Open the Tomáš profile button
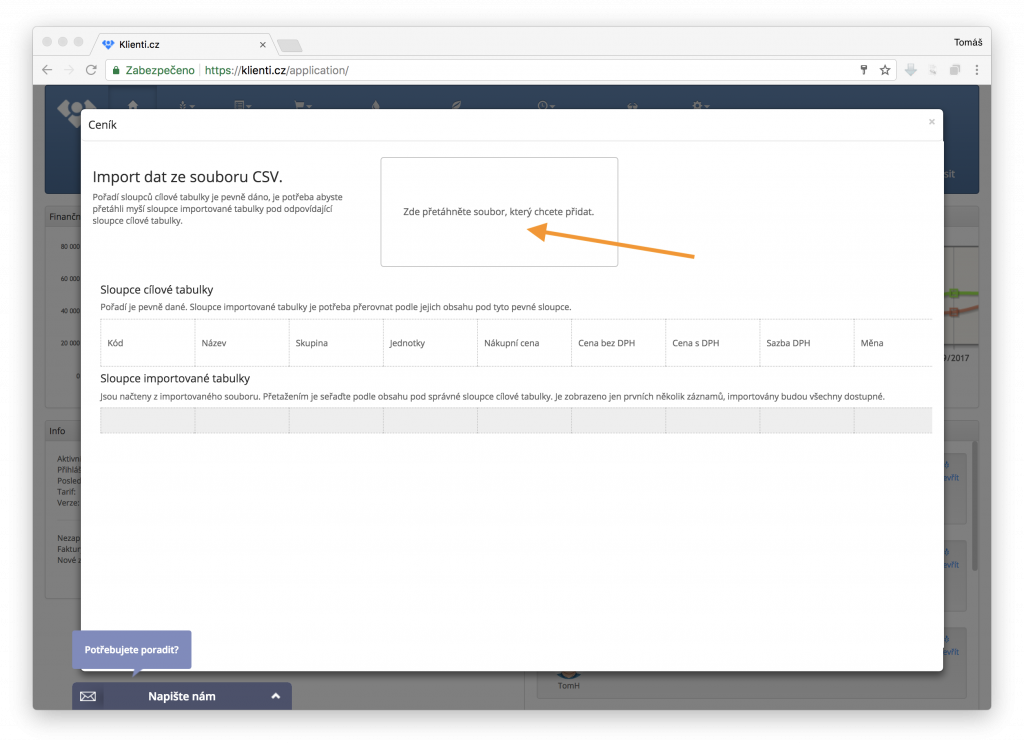The height and width of the screenshot is (749, 1024). [x=968, y=41]
